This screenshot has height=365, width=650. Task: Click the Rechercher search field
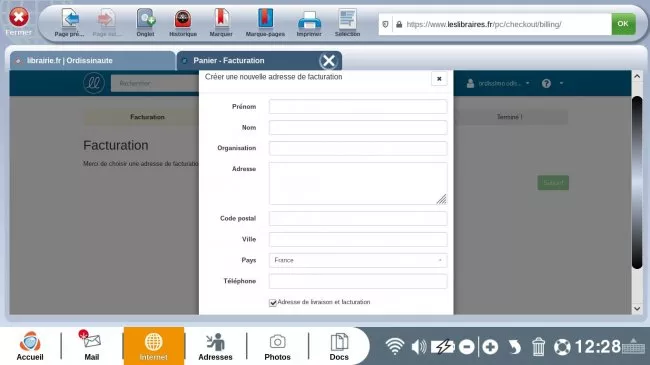(155, 83)
